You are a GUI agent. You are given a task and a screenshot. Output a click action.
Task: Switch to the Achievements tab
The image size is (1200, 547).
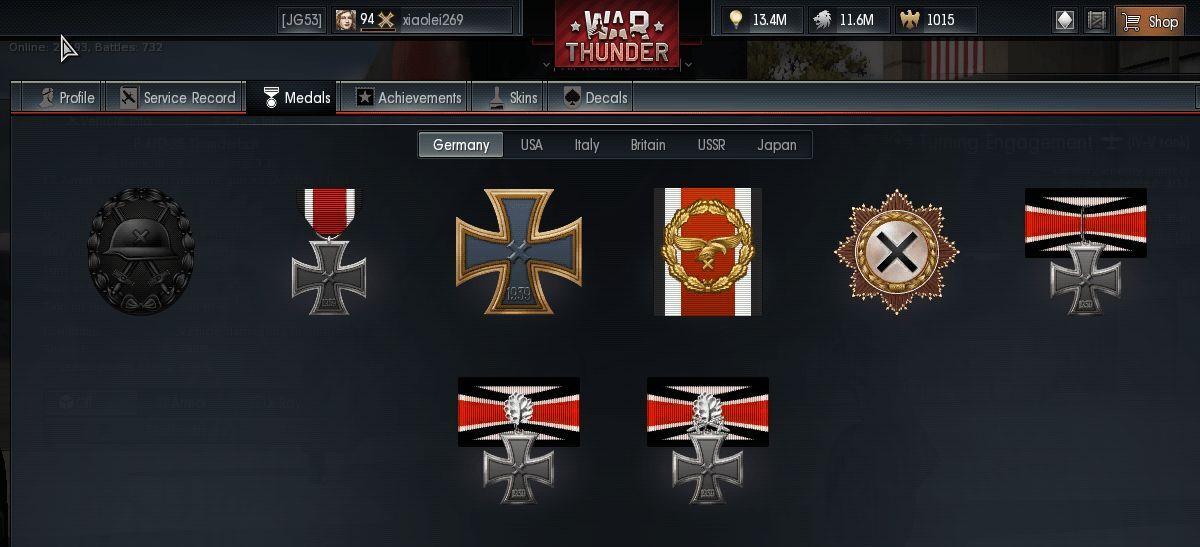pos(409,97)
